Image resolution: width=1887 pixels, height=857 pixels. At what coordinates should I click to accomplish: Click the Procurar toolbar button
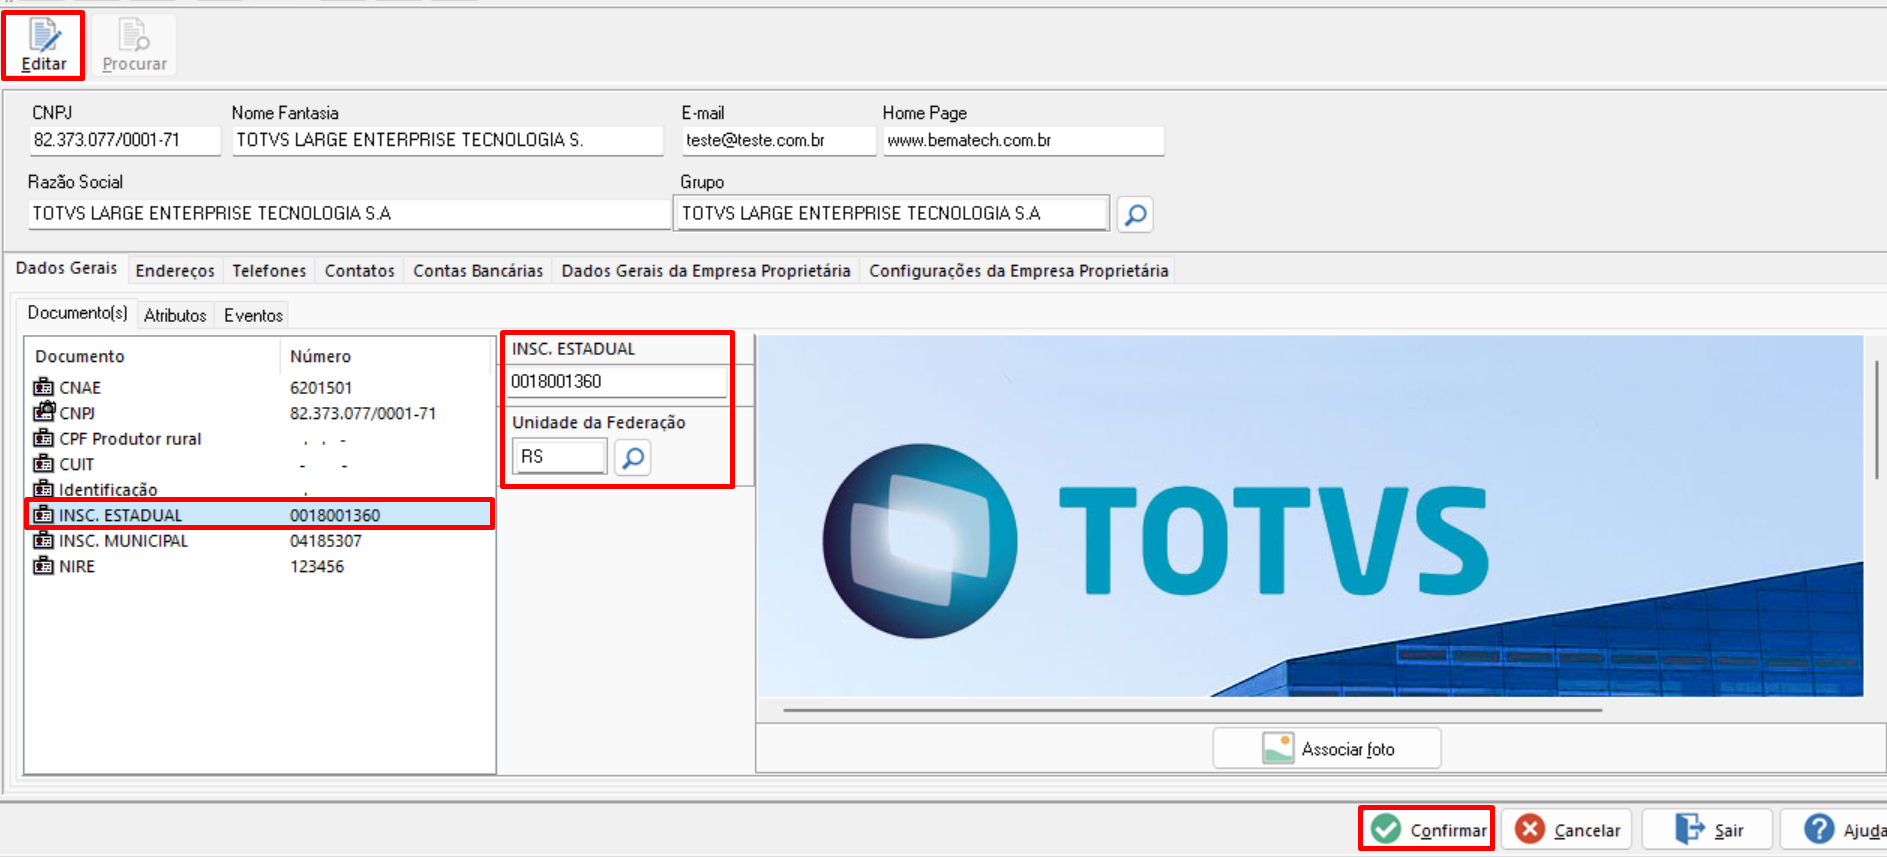click(x=134, y=46)
